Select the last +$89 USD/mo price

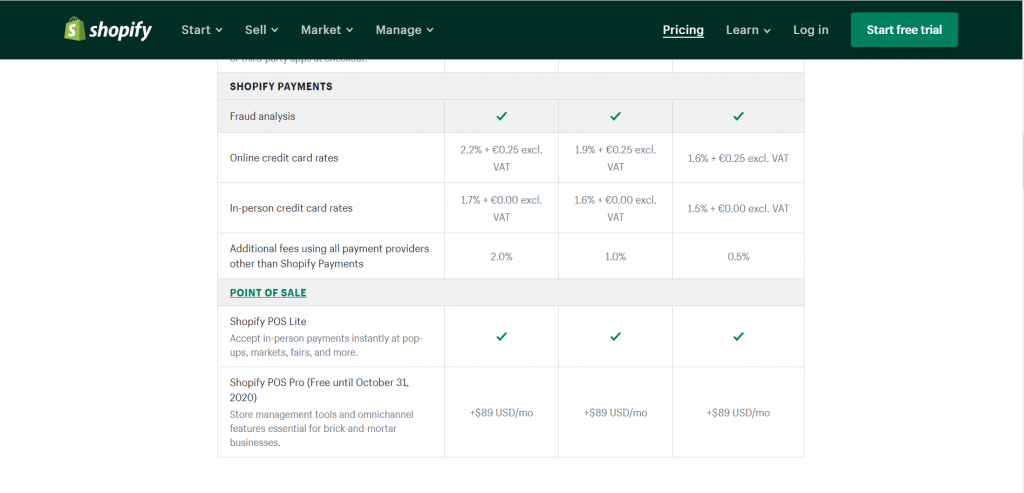pyautogui.click(x=738, y=413)
